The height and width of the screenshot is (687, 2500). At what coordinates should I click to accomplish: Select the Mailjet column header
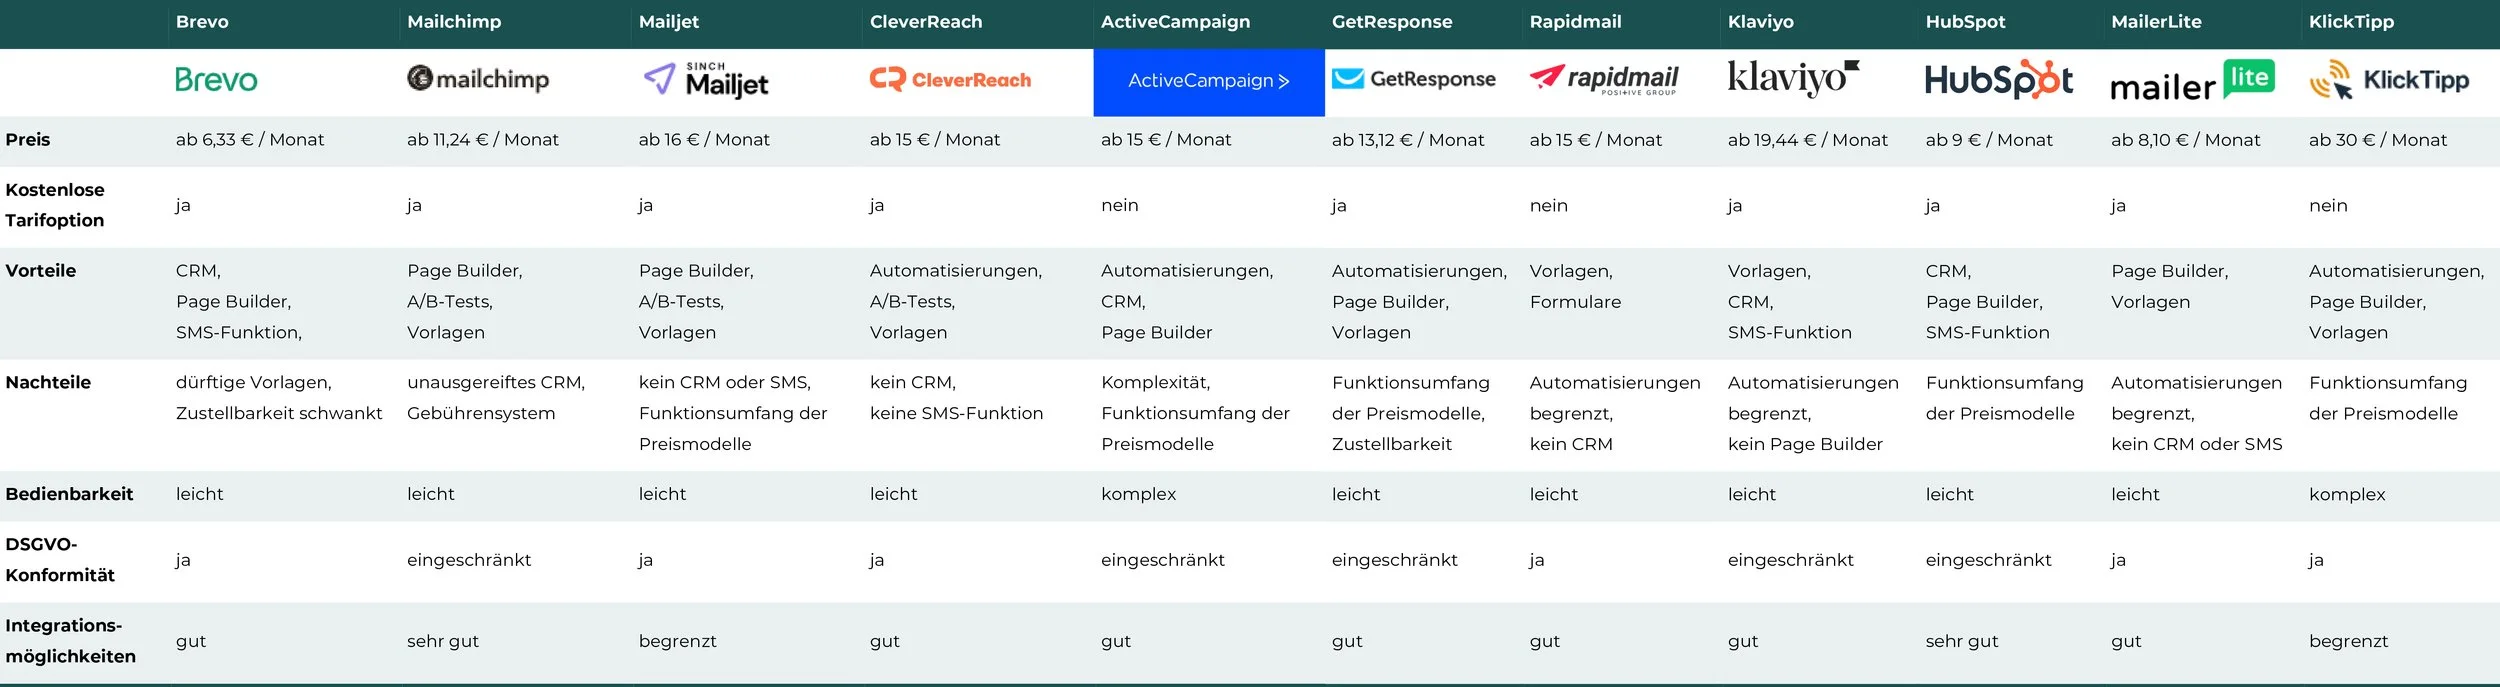click(x=669, y=22)
